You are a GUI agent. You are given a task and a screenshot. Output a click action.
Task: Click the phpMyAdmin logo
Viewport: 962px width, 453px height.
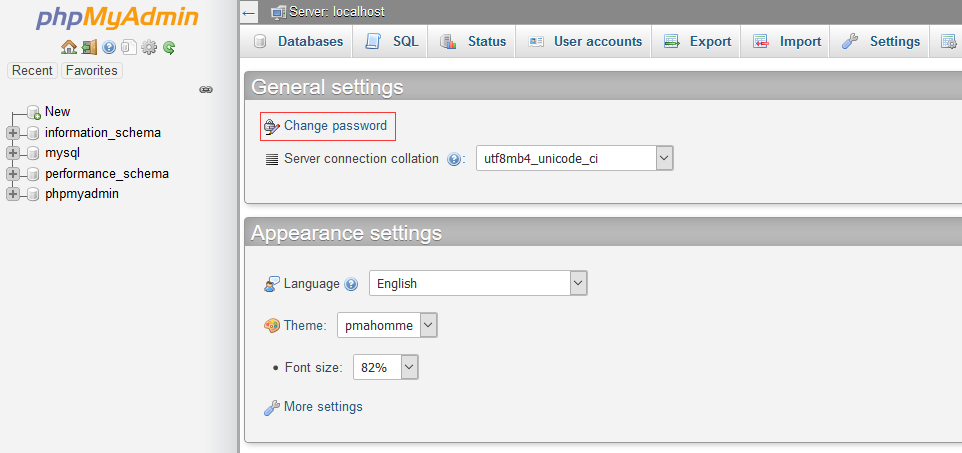point(117,17)
